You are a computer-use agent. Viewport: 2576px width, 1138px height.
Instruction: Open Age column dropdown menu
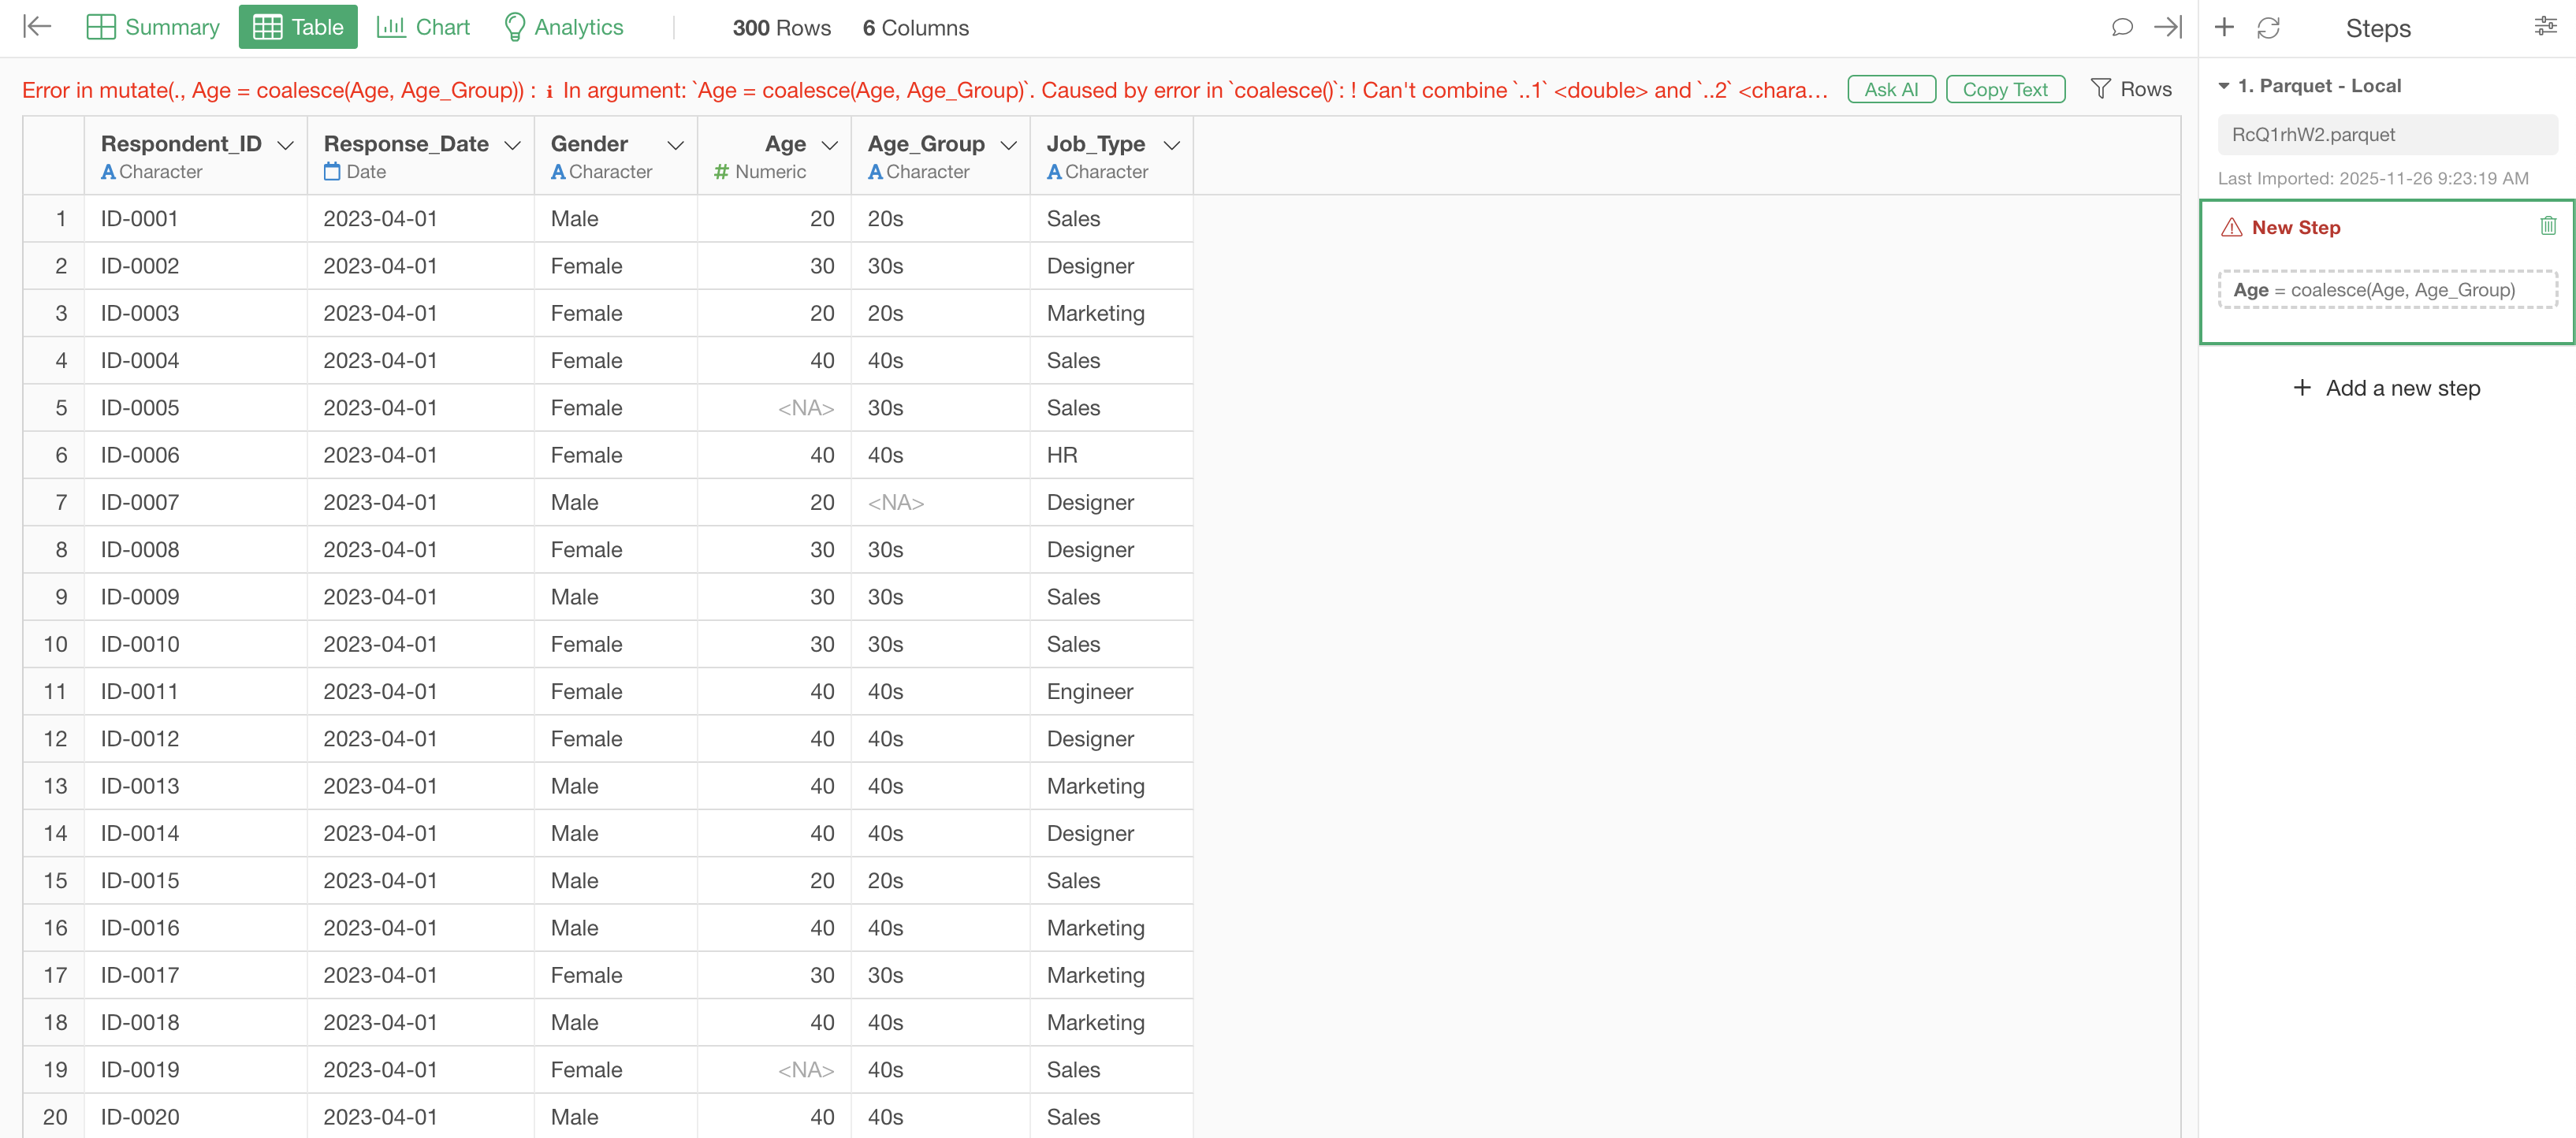click(830, 145)
